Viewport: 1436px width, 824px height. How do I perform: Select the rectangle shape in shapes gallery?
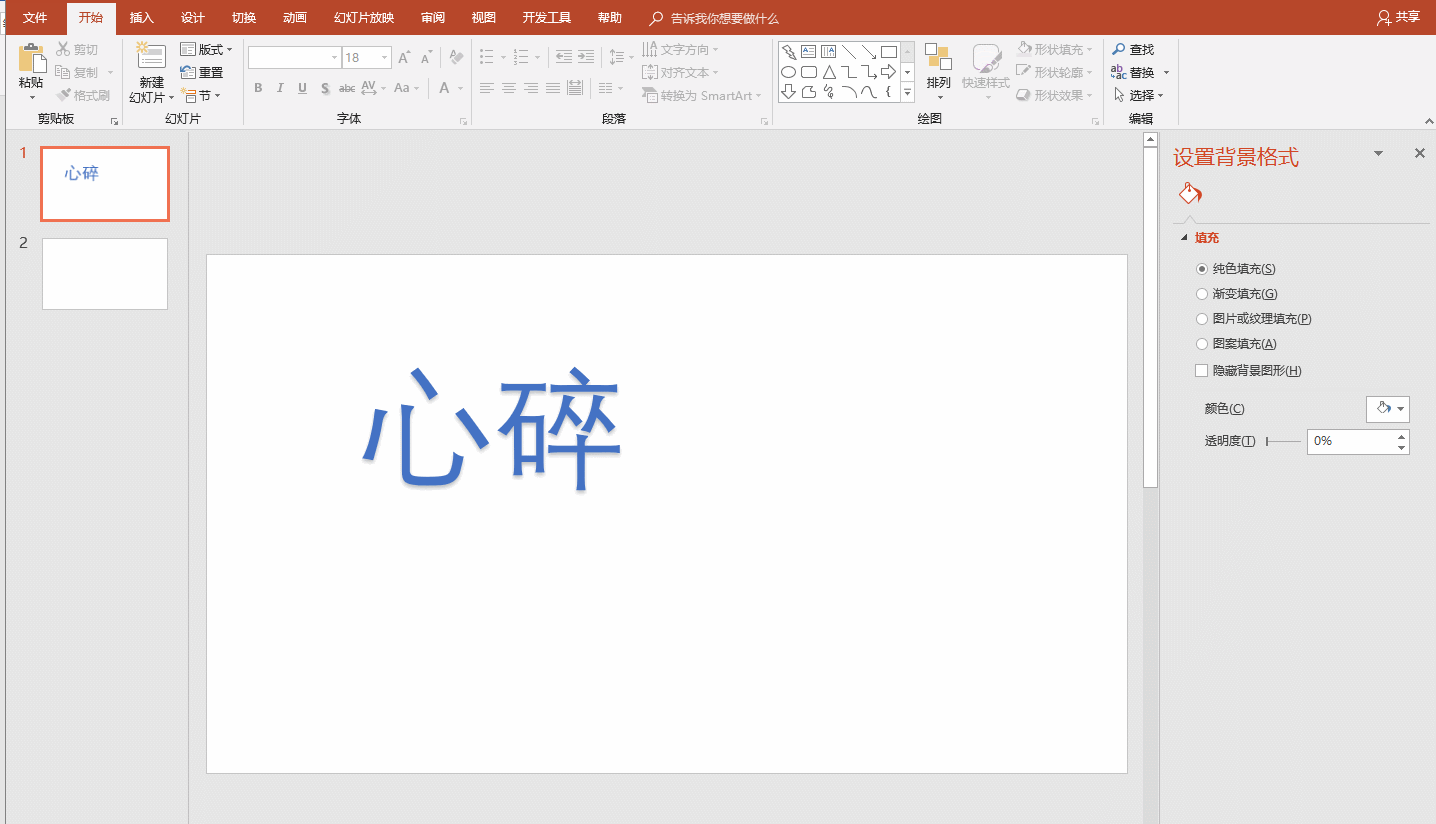tap(888, 52)
